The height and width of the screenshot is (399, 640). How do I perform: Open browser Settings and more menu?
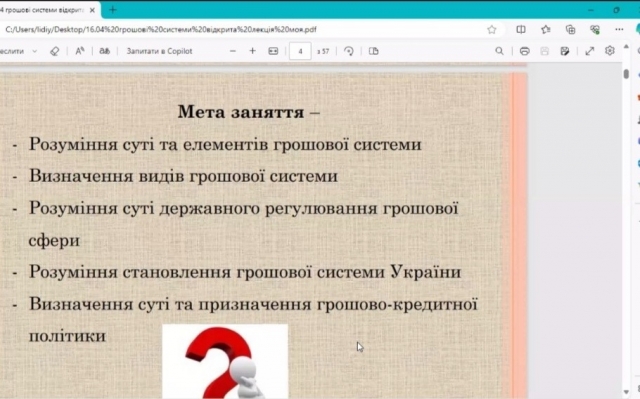click(x=619, y=29)
